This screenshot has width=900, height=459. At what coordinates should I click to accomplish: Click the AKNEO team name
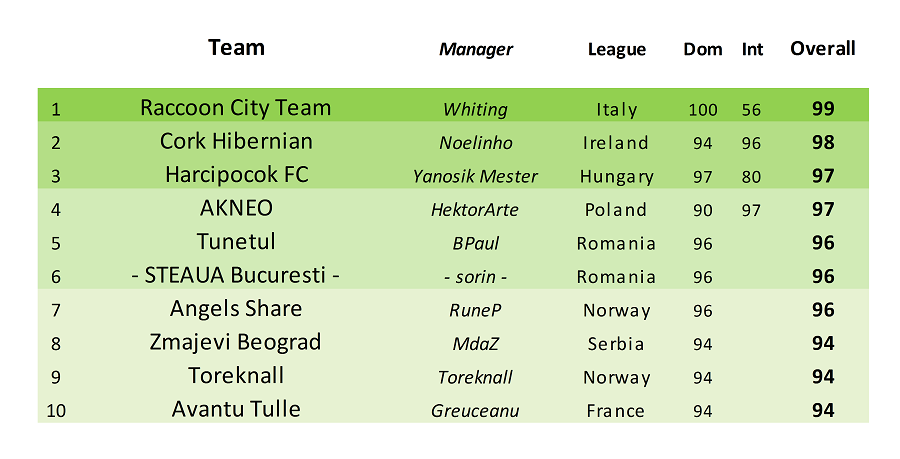coord(236,208)
